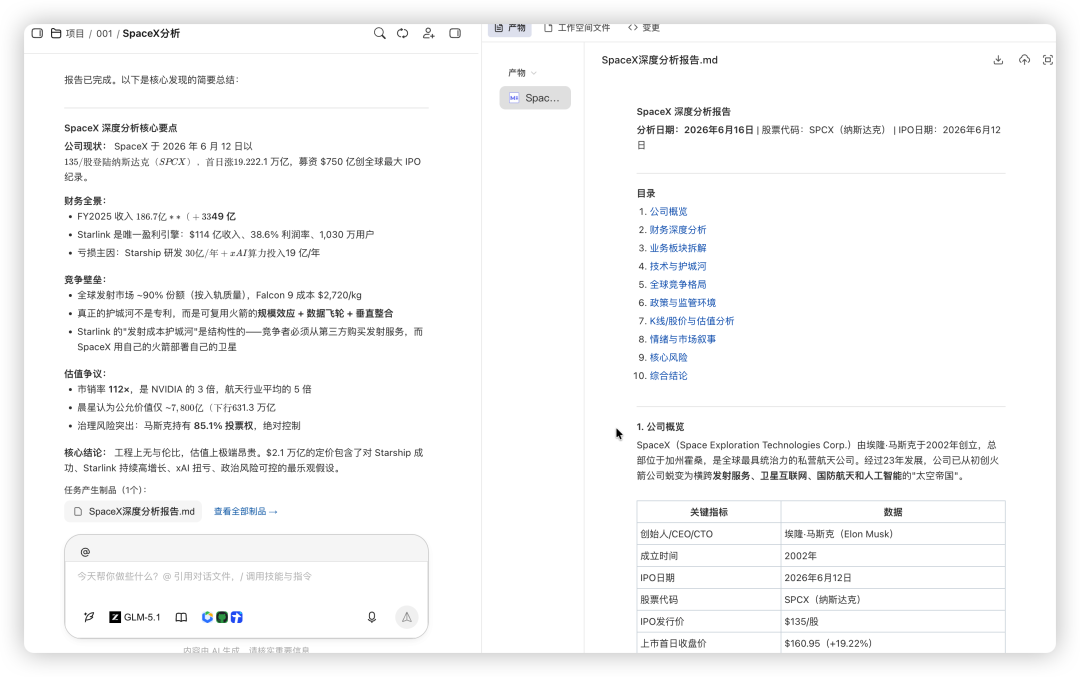Viewport: 1080px width, 677px height.
Task: Click table cell SPCX（纳斯达克）
Action: 893,599
